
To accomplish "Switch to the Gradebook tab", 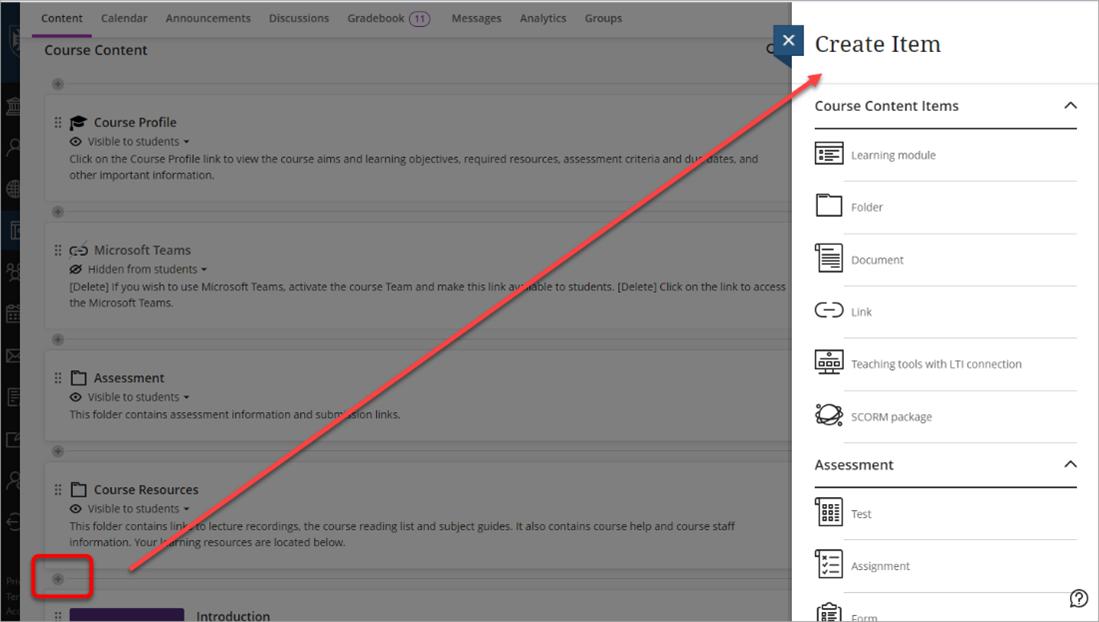I will 388,18.
